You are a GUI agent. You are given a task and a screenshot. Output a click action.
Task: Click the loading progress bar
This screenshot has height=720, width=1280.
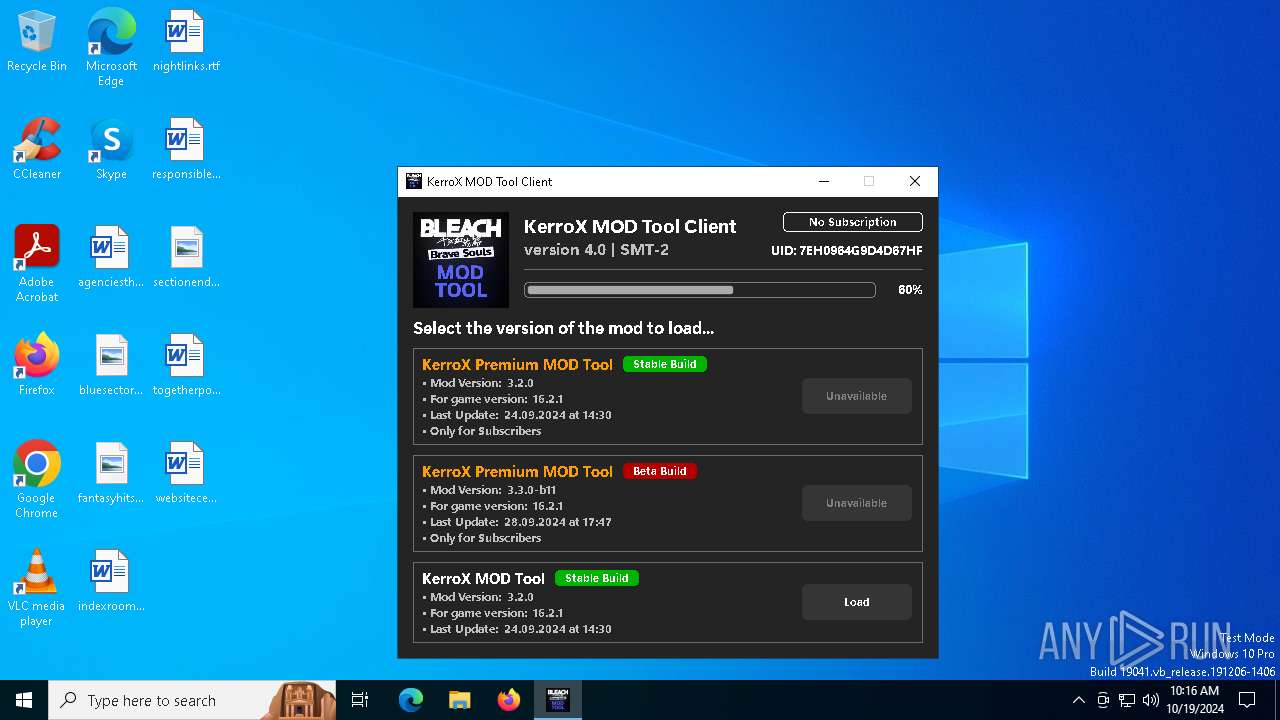coord(700,290)
